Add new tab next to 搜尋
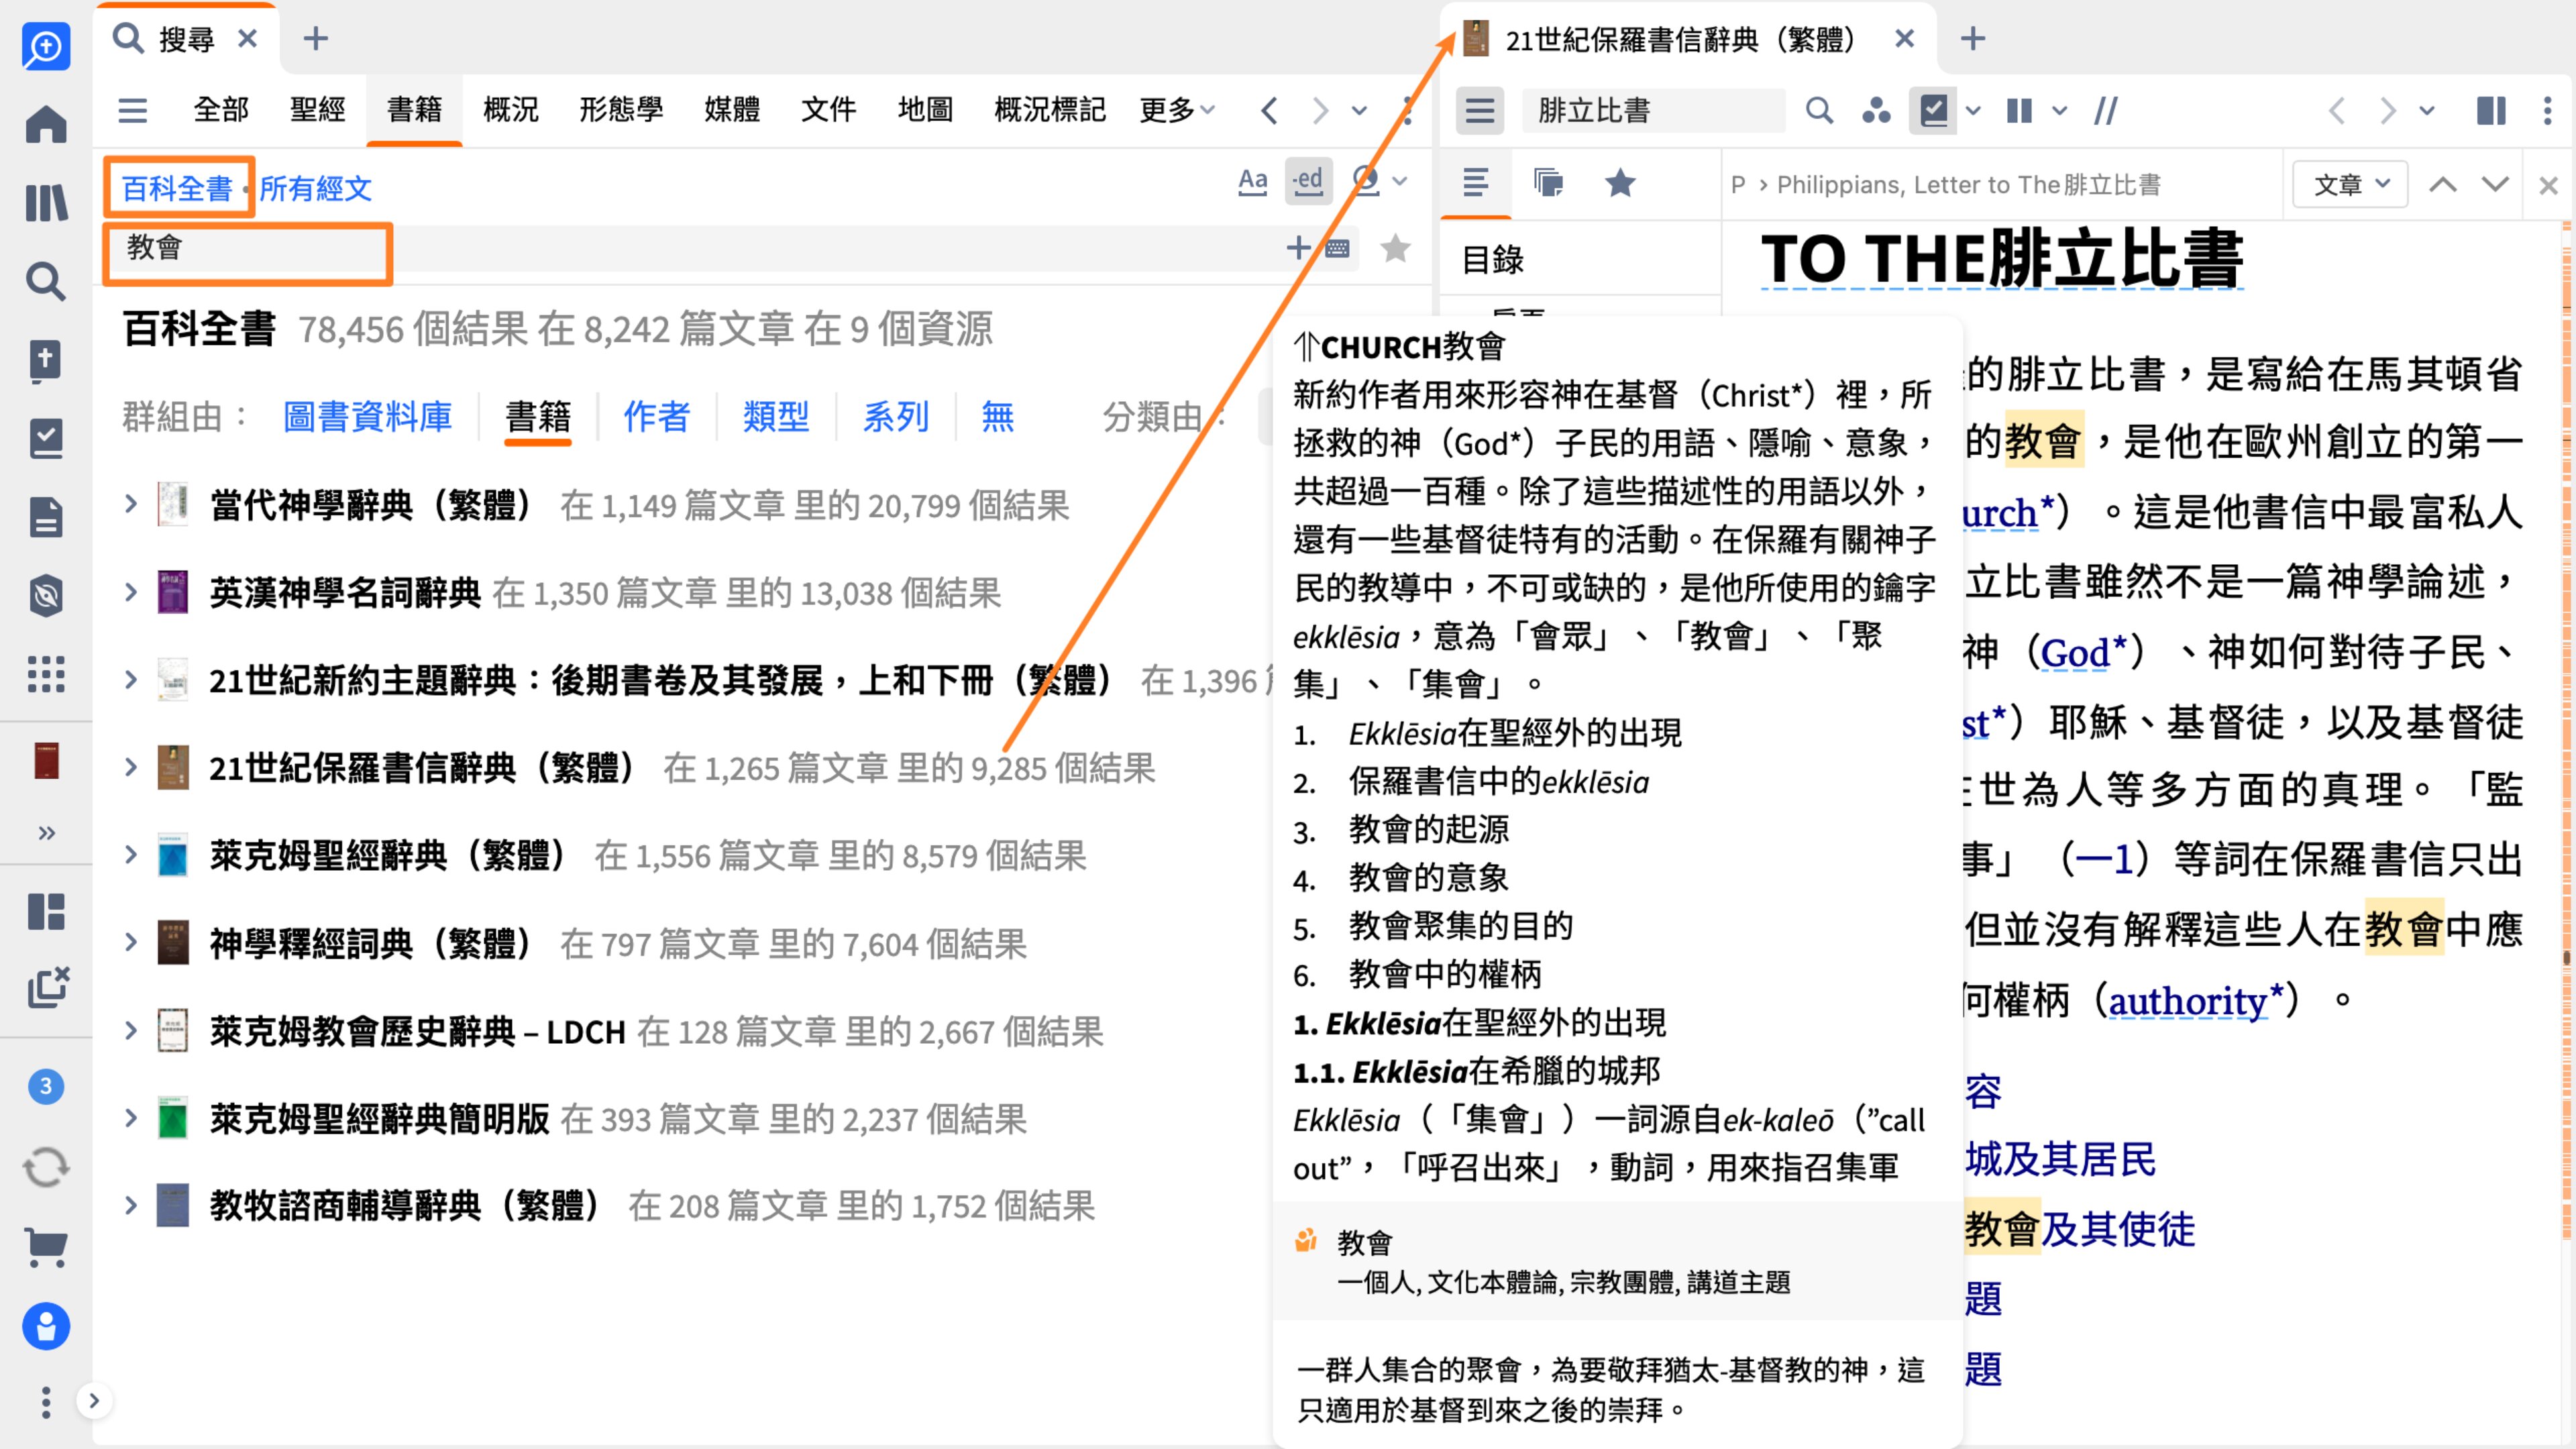Image resolution: width=2576 pixels, height=1449 pixels. (315, 38)
